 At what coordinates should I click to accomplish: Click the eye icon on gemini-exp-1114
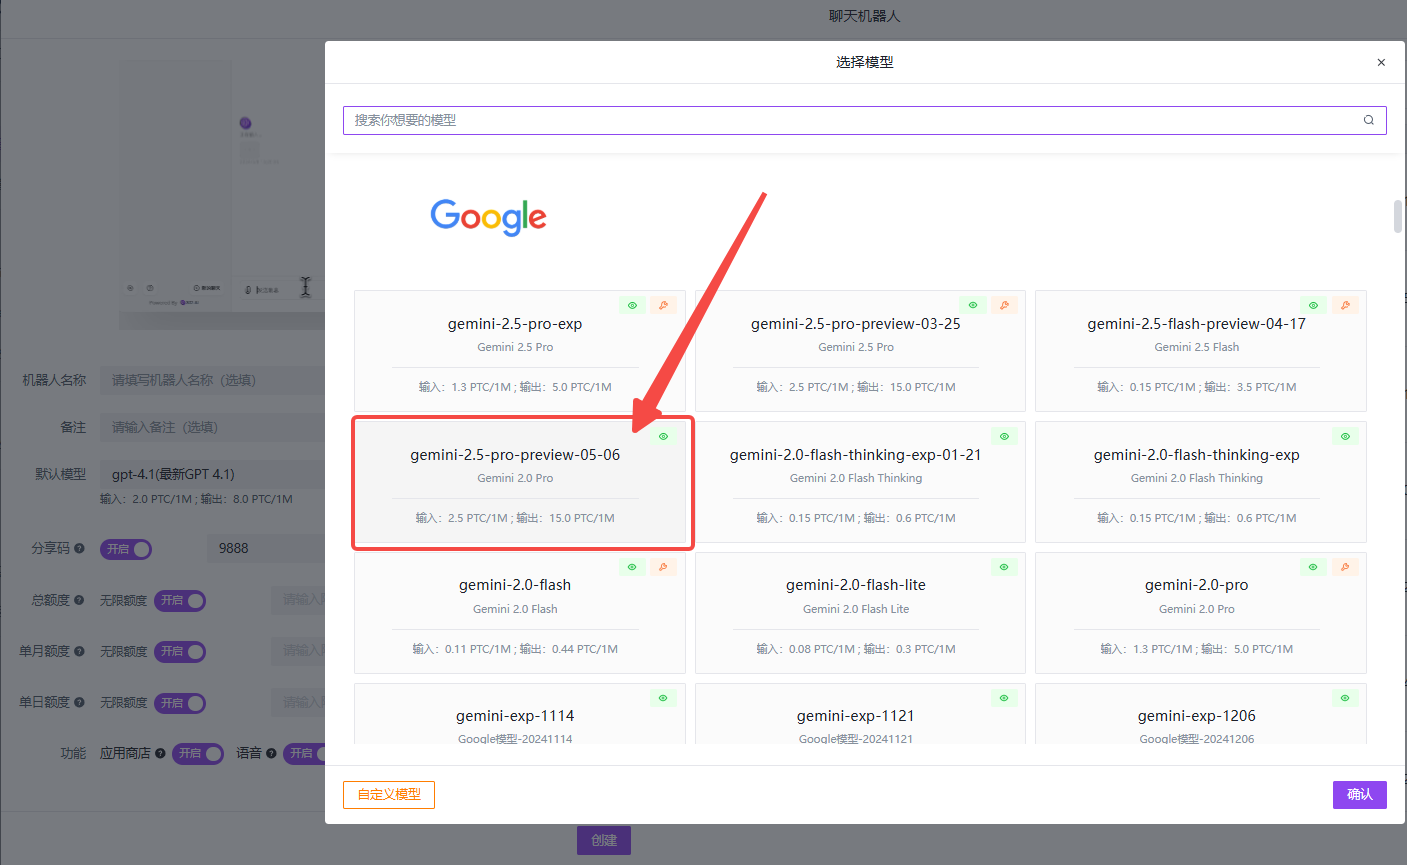coord(663,698)
